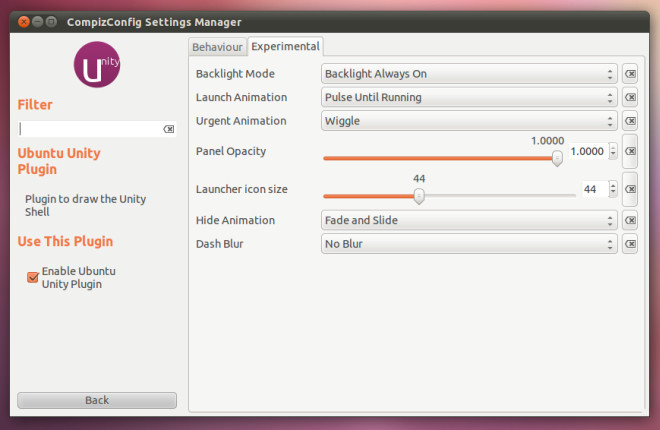Click the Launcher icon size label
This screenshot has width=660, height=430.
pos(242,189)
